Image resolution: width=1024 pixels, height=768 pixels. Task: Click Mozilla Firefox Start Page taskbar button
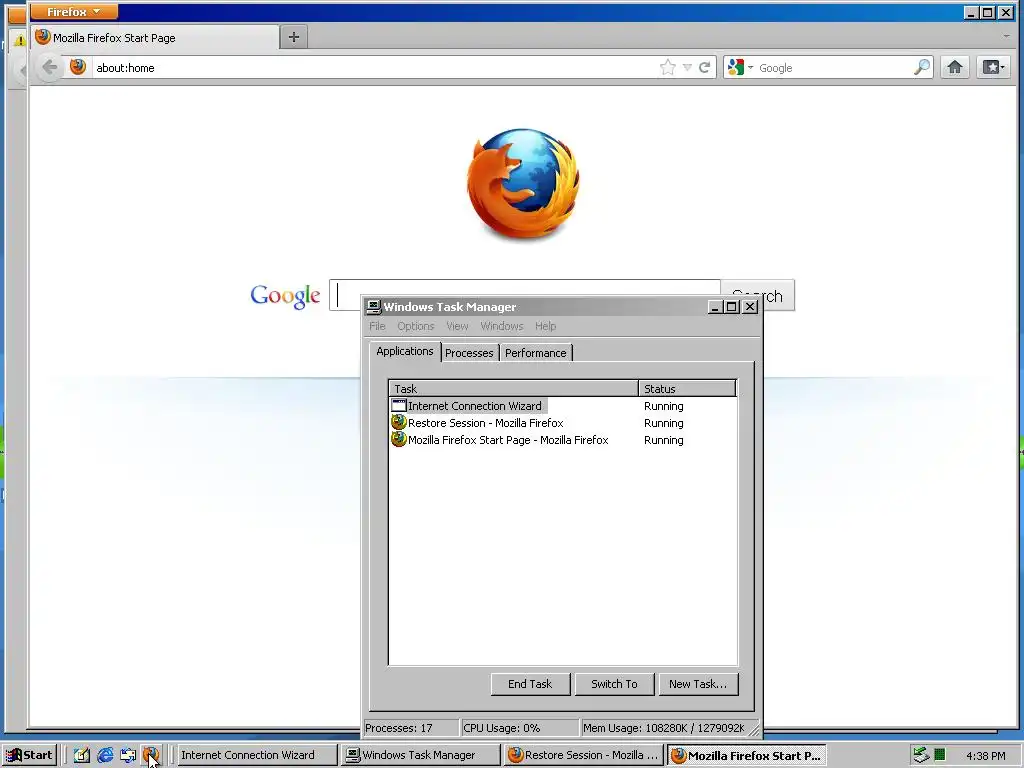[746, 755]
